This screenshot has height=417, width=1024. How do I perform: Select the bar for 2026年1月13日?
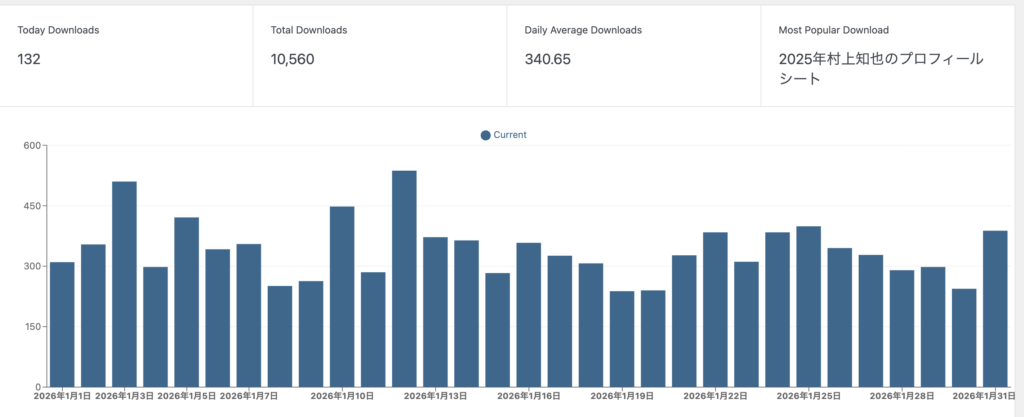tap(435, 312)
